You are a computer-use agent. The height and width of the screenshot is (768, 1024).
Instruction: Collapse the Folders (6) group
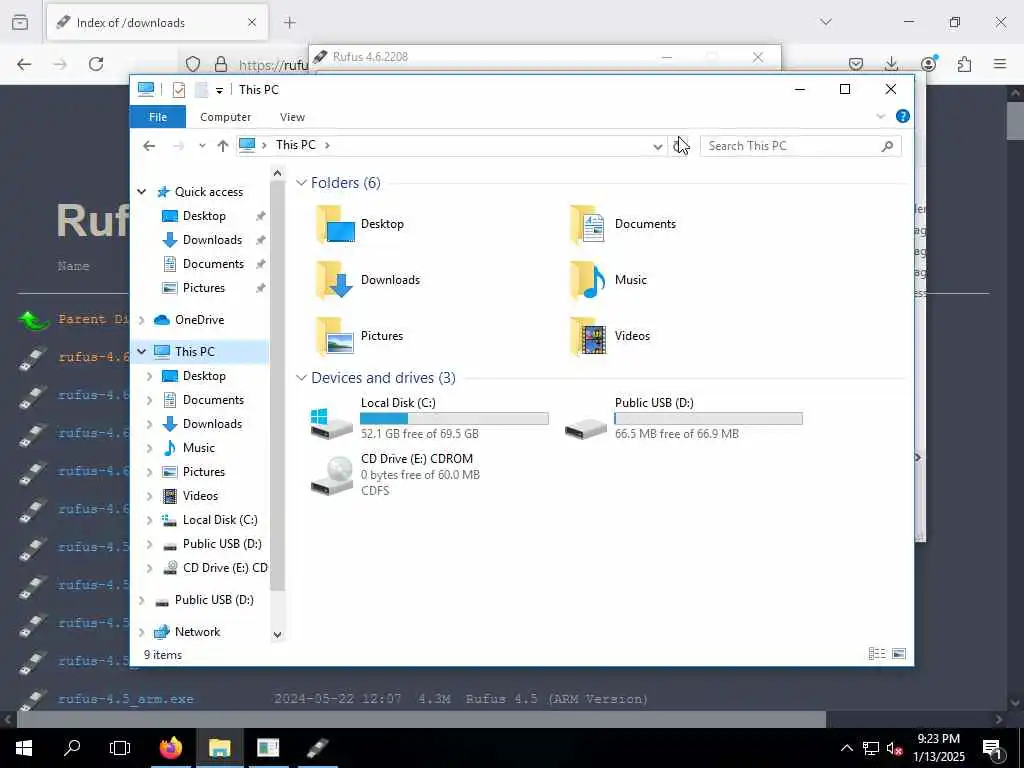coord(301,183)
